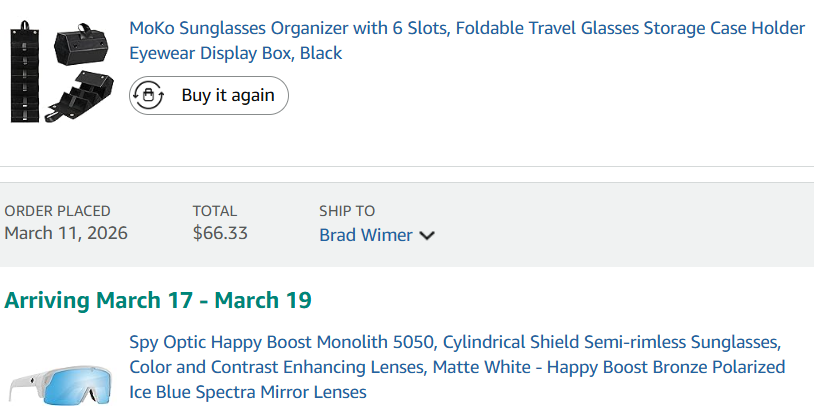This screenshot has width=814, height=413.
Task: Select the March 11, 2026 order date
Action: [66, 234]
